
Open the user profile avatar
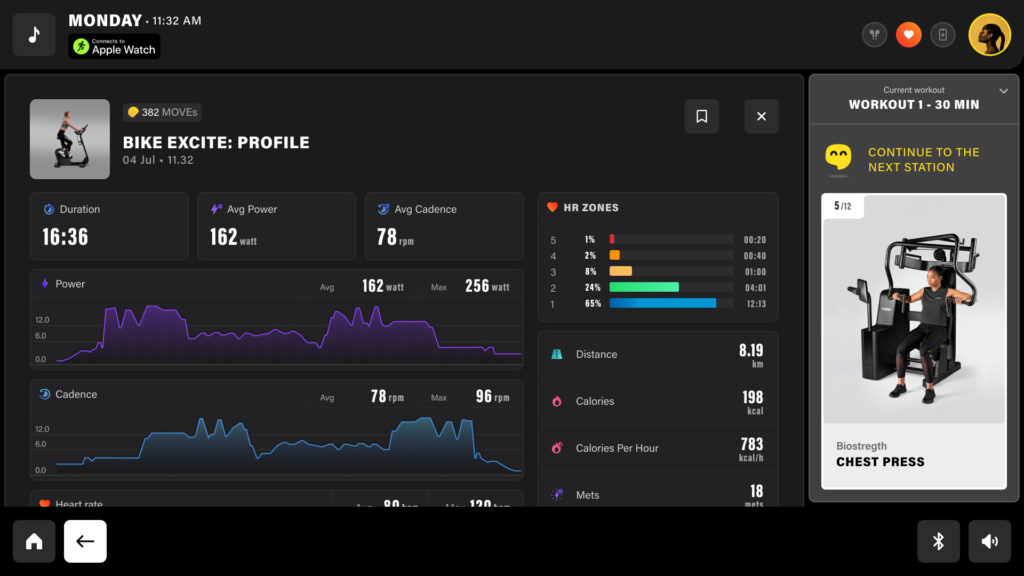[x=989, y=35]
